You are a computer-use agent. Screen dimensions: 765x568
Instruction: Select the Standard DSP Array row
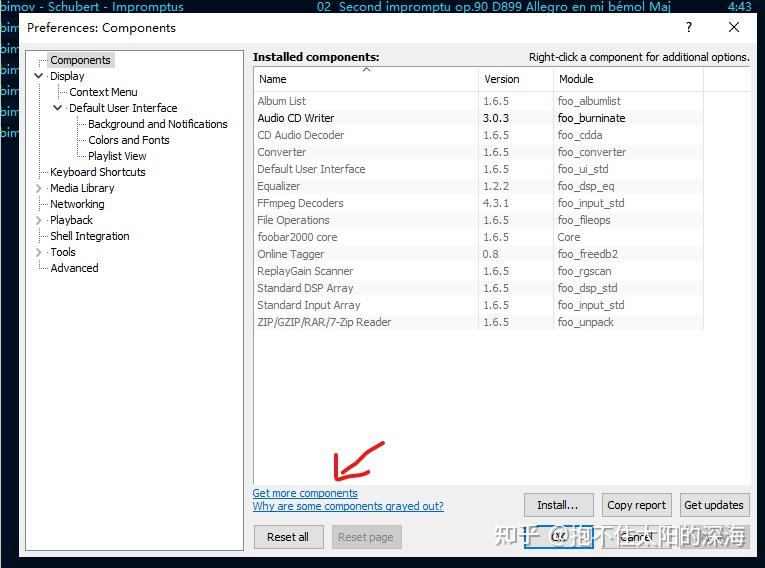pos(478,288)
